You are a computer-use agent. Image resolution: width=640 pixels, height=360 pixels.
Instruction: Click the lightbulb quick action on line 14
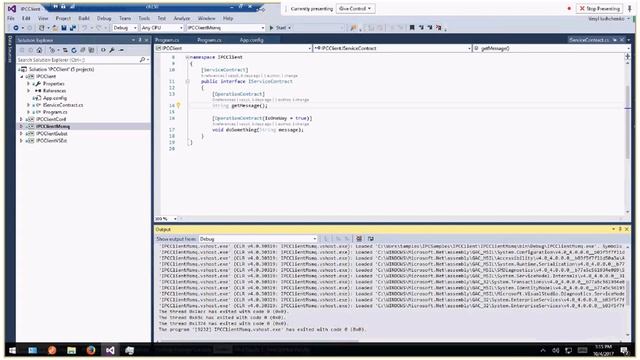(178, 105)
